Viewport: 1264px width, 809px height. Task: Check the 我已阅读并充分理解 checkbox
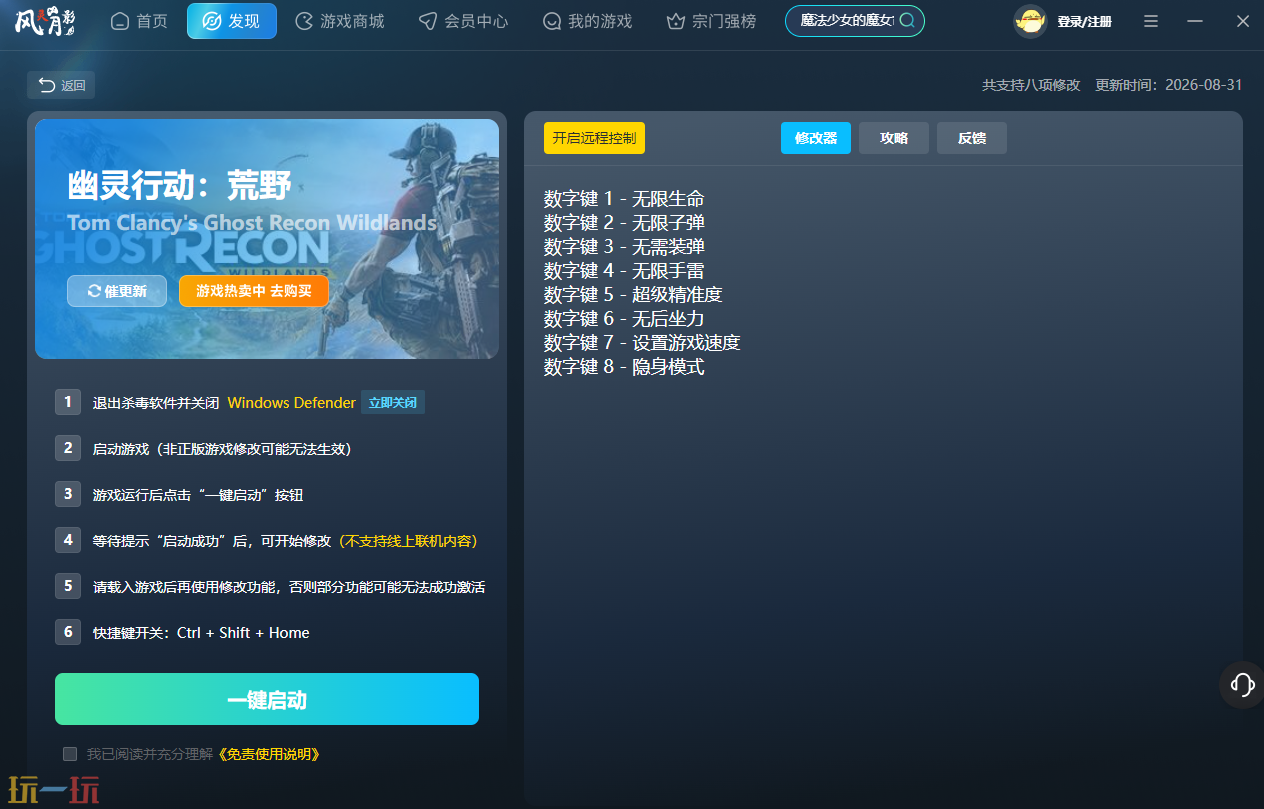70,754
